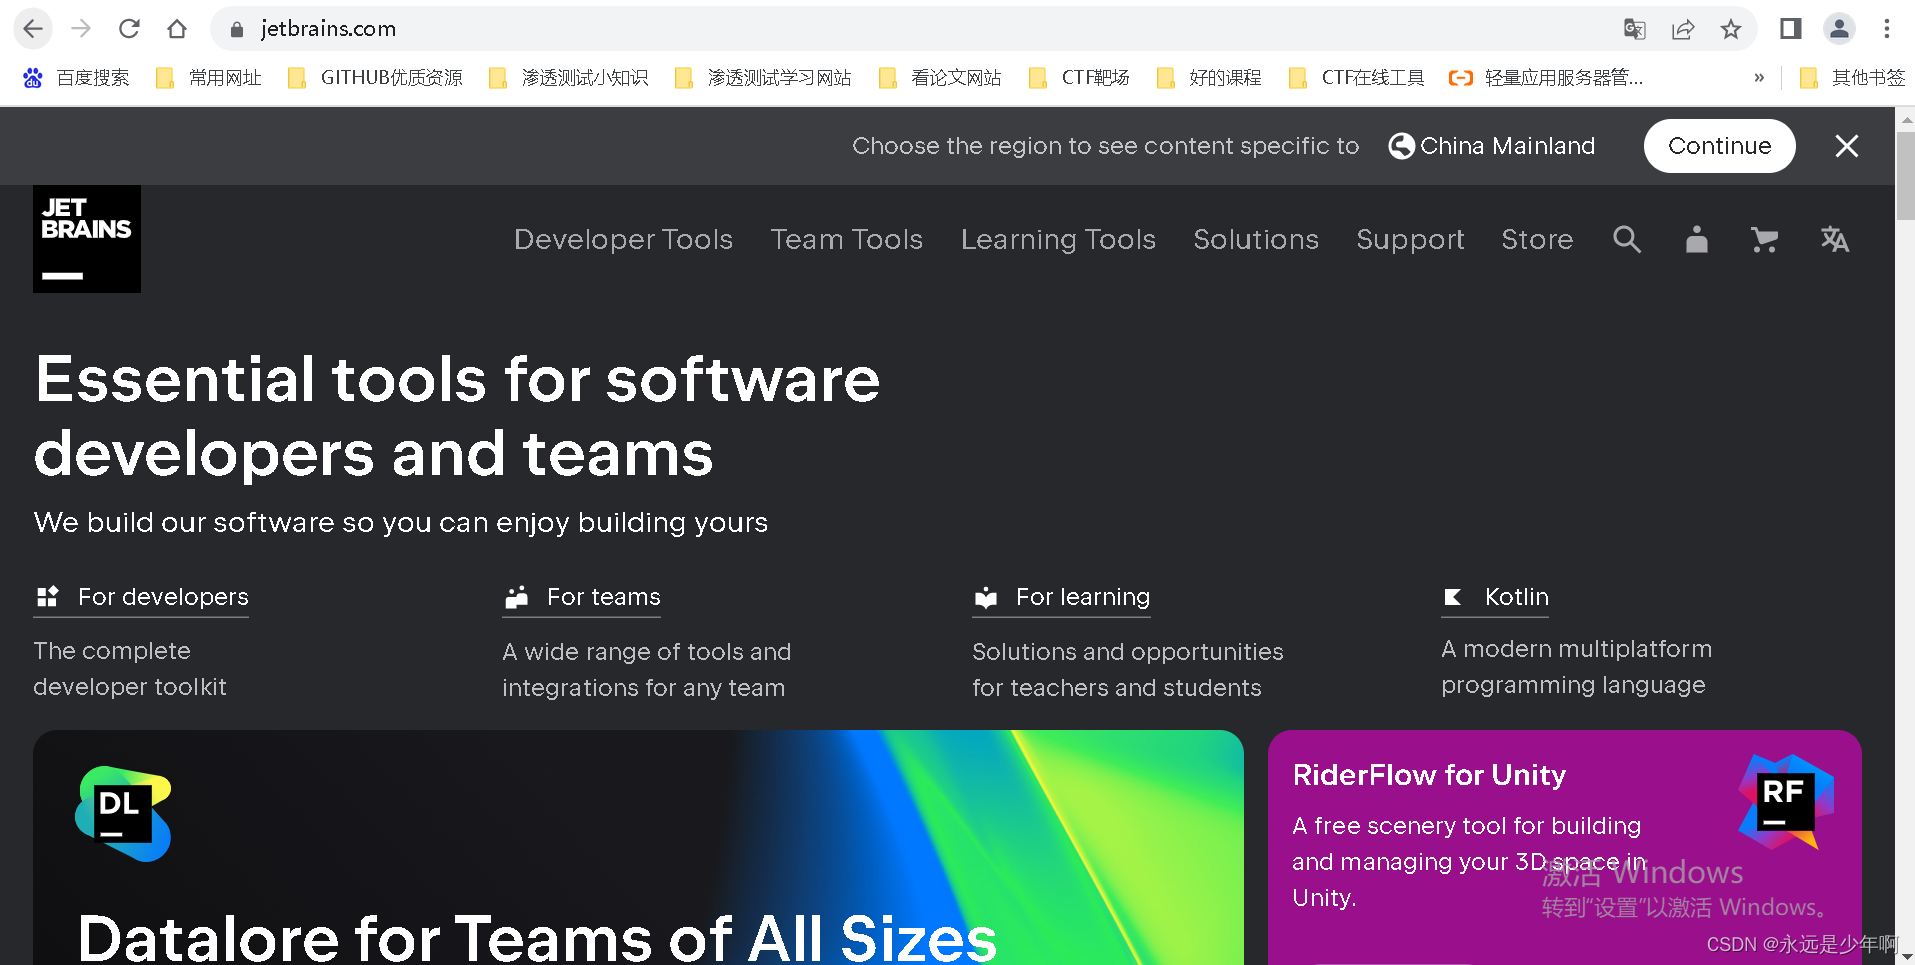
Task: Click the For teams people icon
Action: coord(517,597)
